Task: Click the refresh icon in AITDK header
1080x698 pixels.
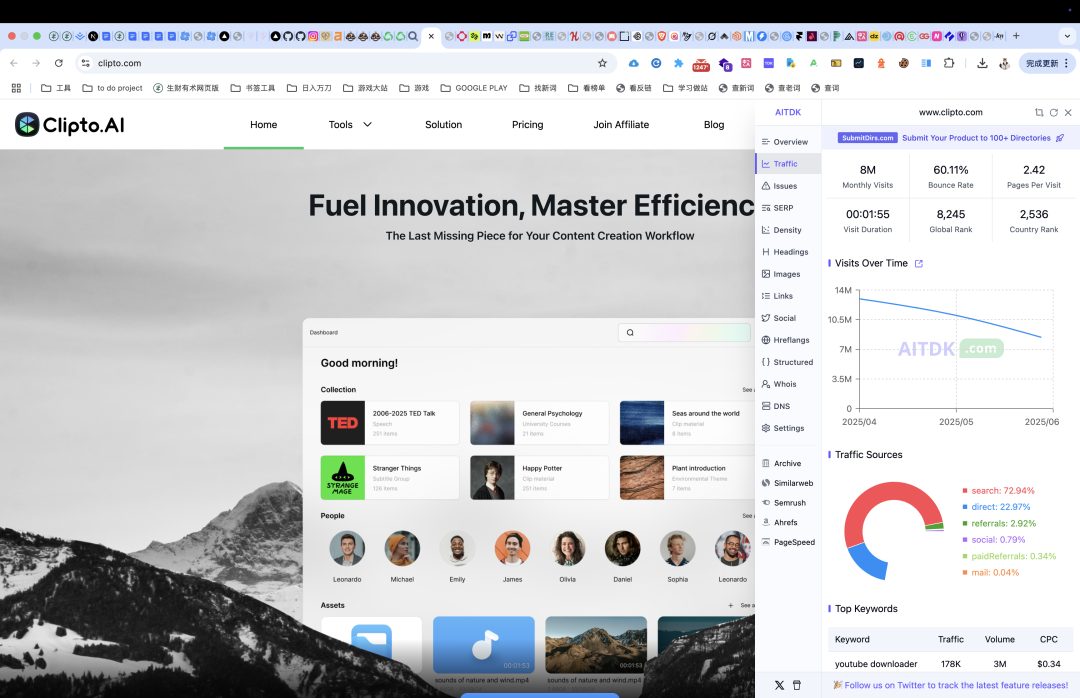Action: 1054,112
